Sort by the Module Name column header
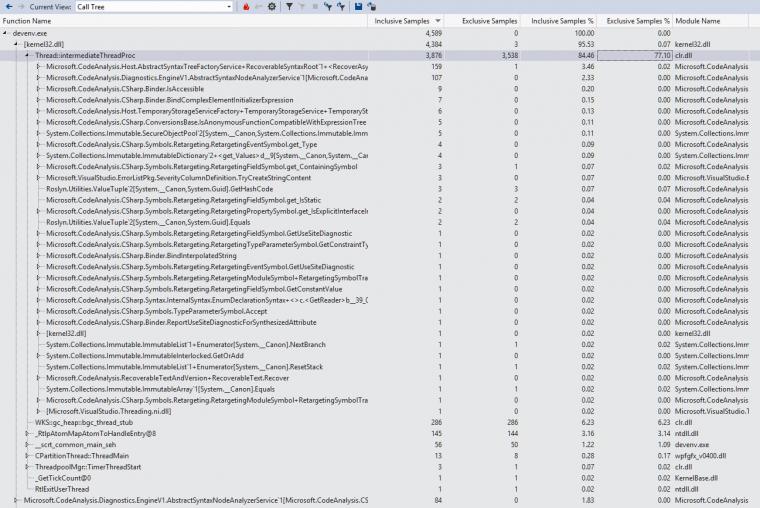The width and height of the screenshot is (760, 508). coord(711,21)
